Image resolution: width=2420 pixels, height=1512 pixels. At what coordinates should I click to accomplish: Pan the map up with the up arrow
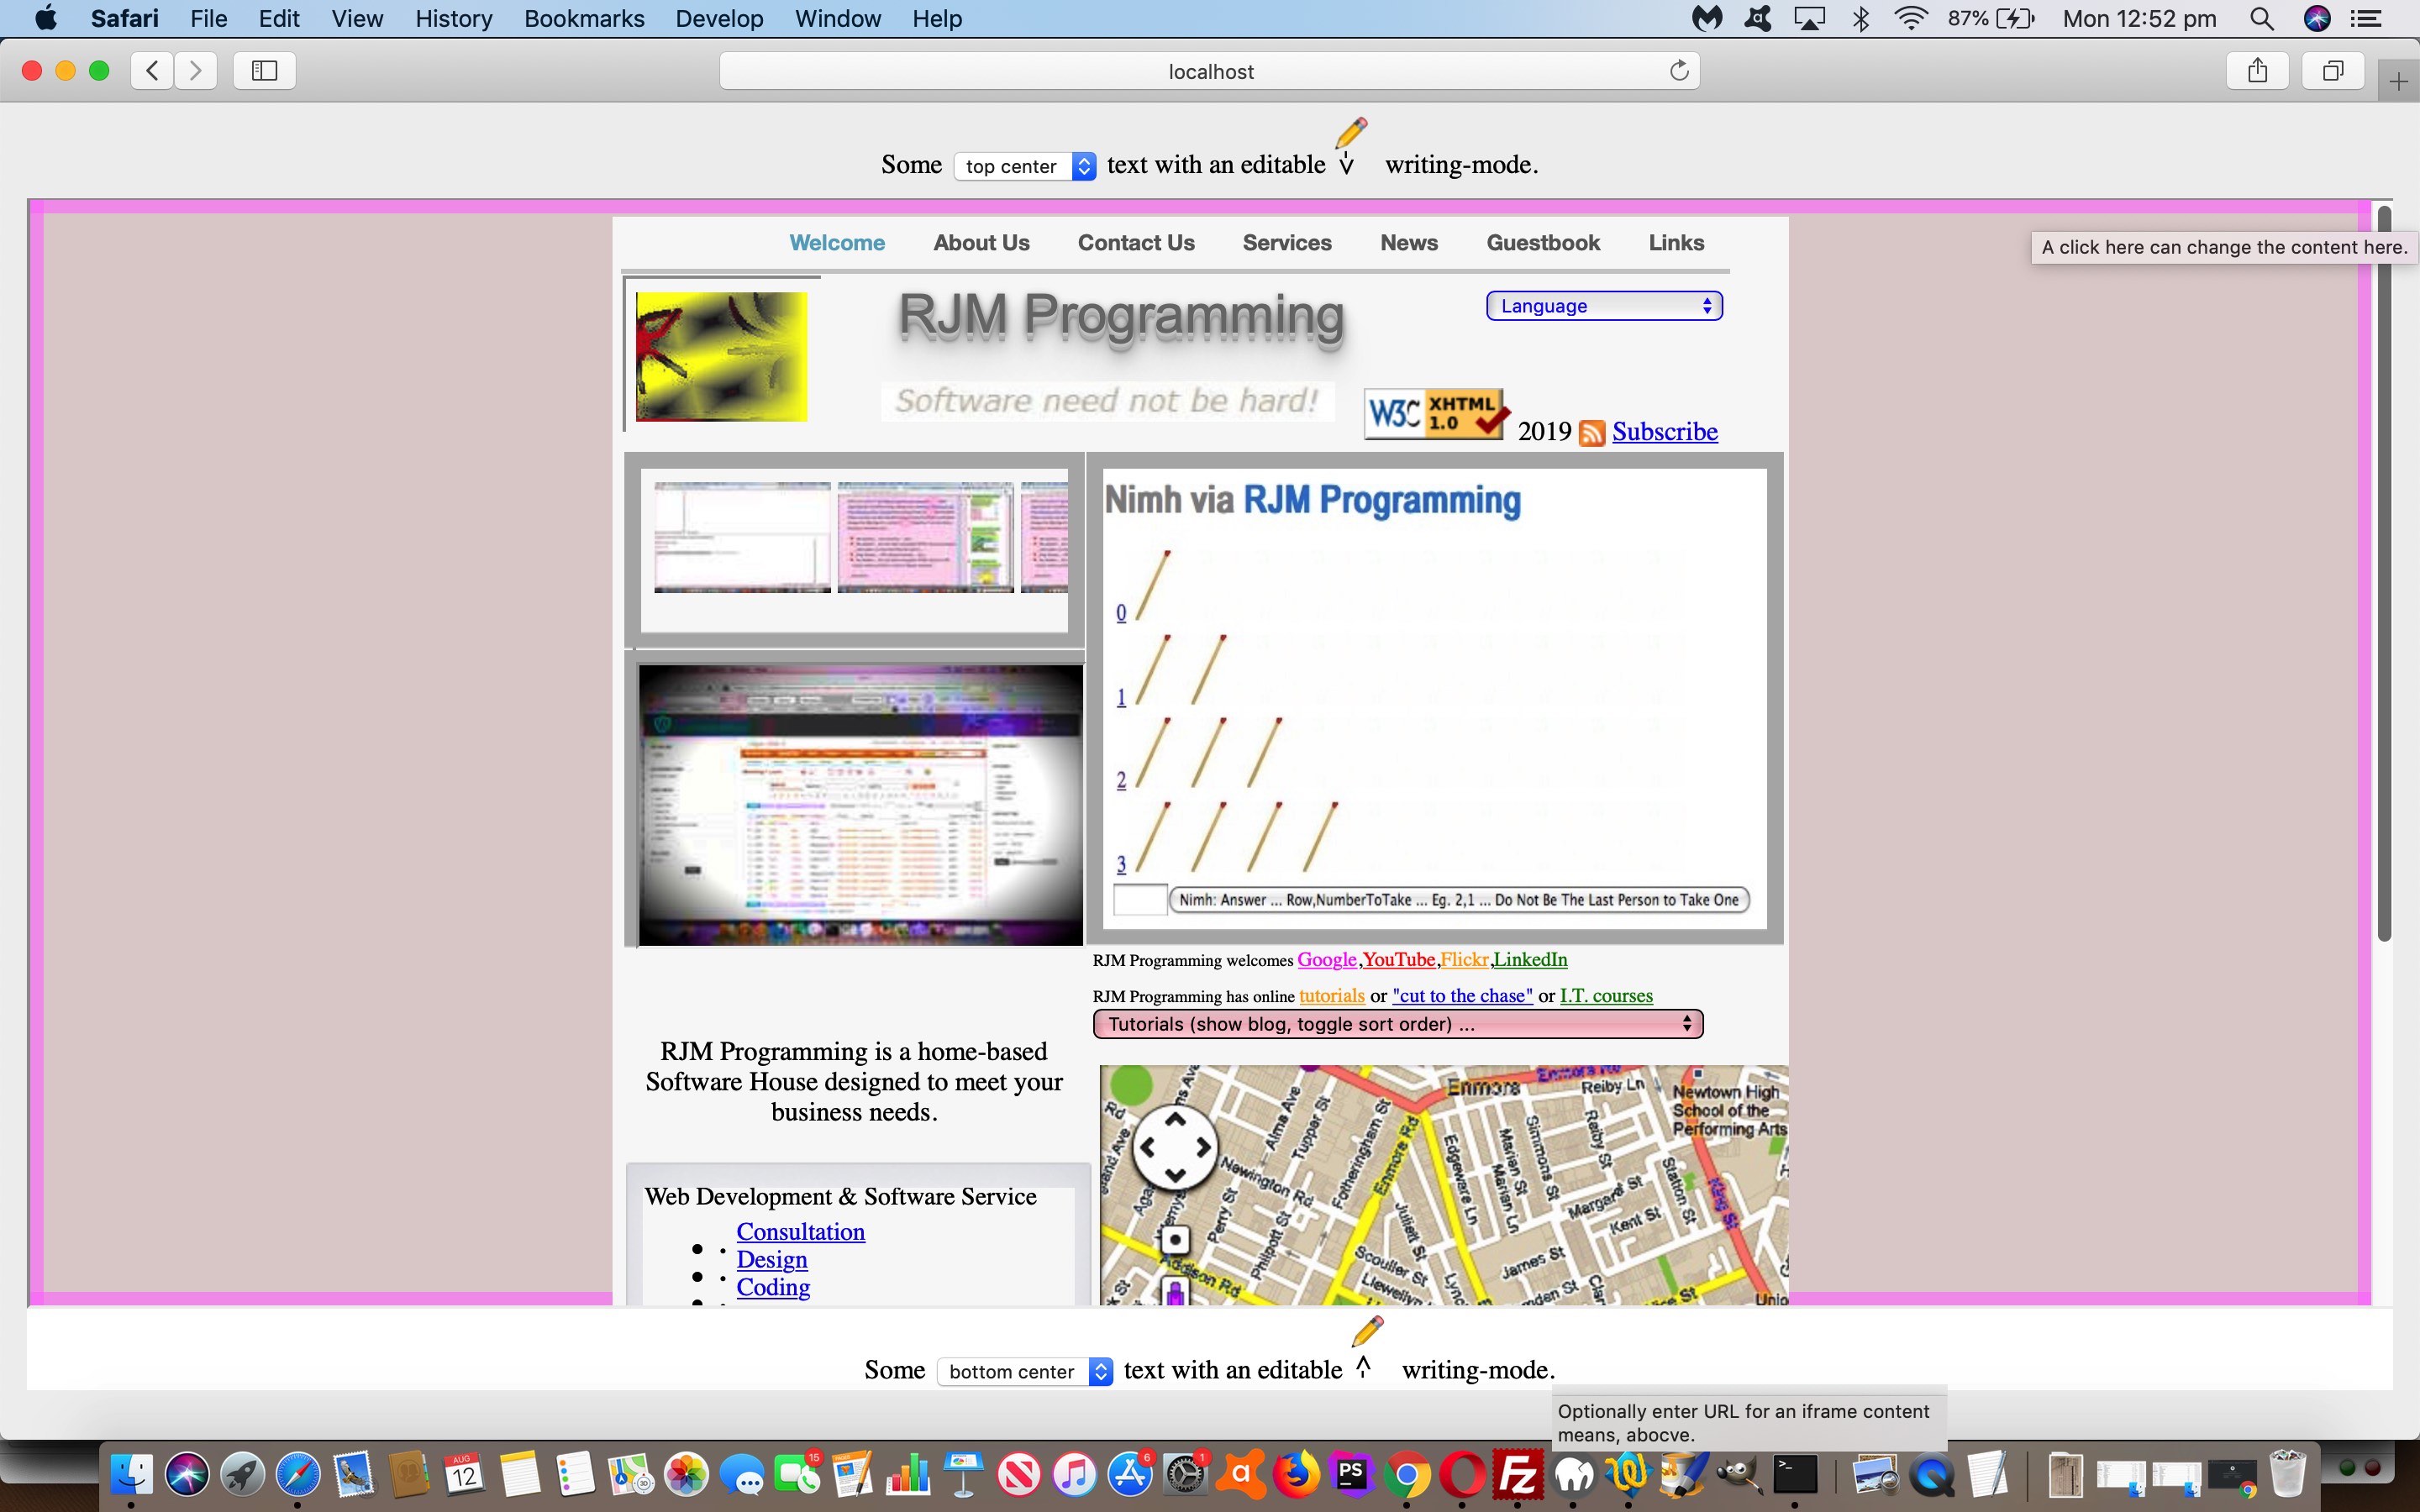[x=1175, y=1120]
